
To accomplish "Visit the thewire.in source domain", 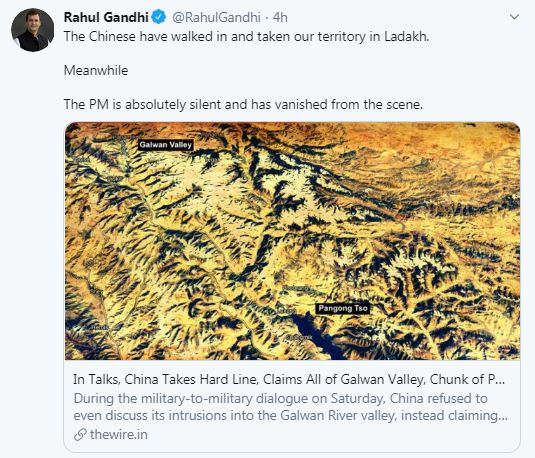I will click(119, 435).
